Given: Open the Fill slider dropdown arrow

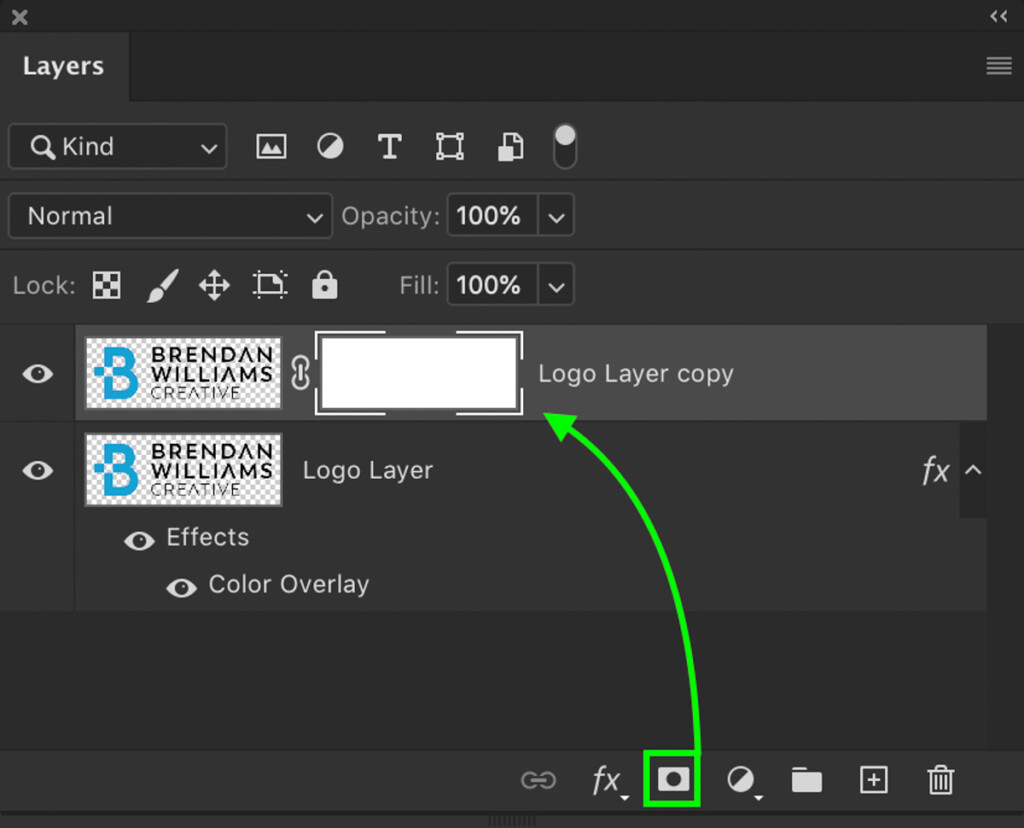Looking at the screenshot, I should (556, 285).
